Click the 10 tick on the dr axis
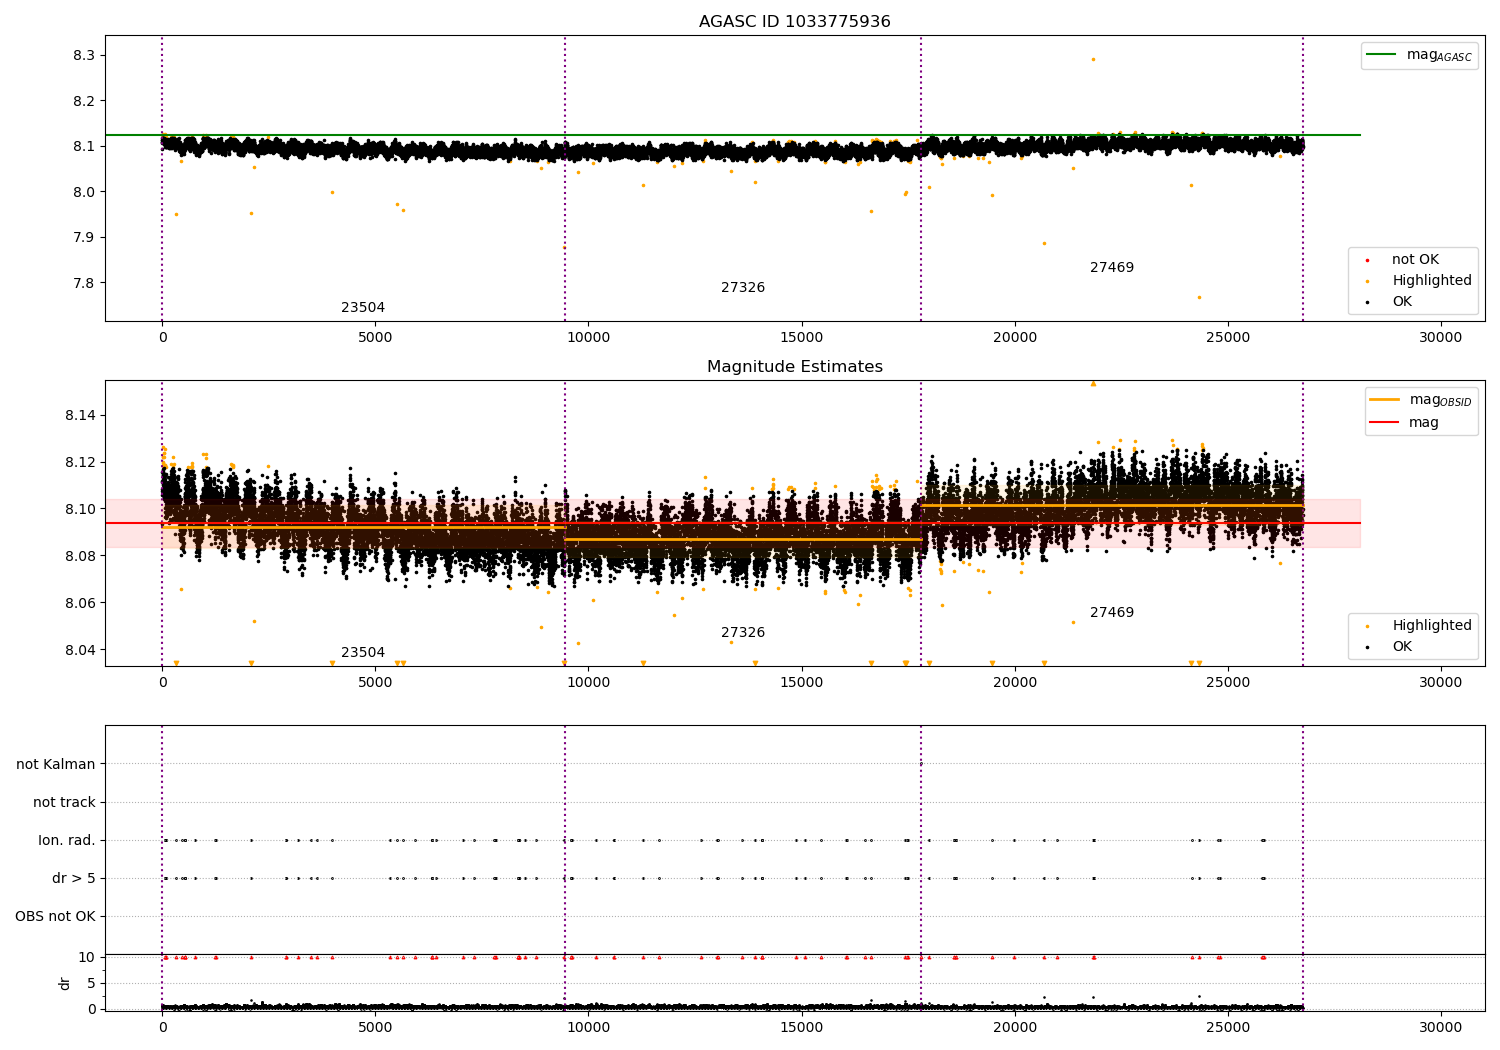This screenshot has height=1050, width=1500. pyautogui.click(x=87, y=957)
